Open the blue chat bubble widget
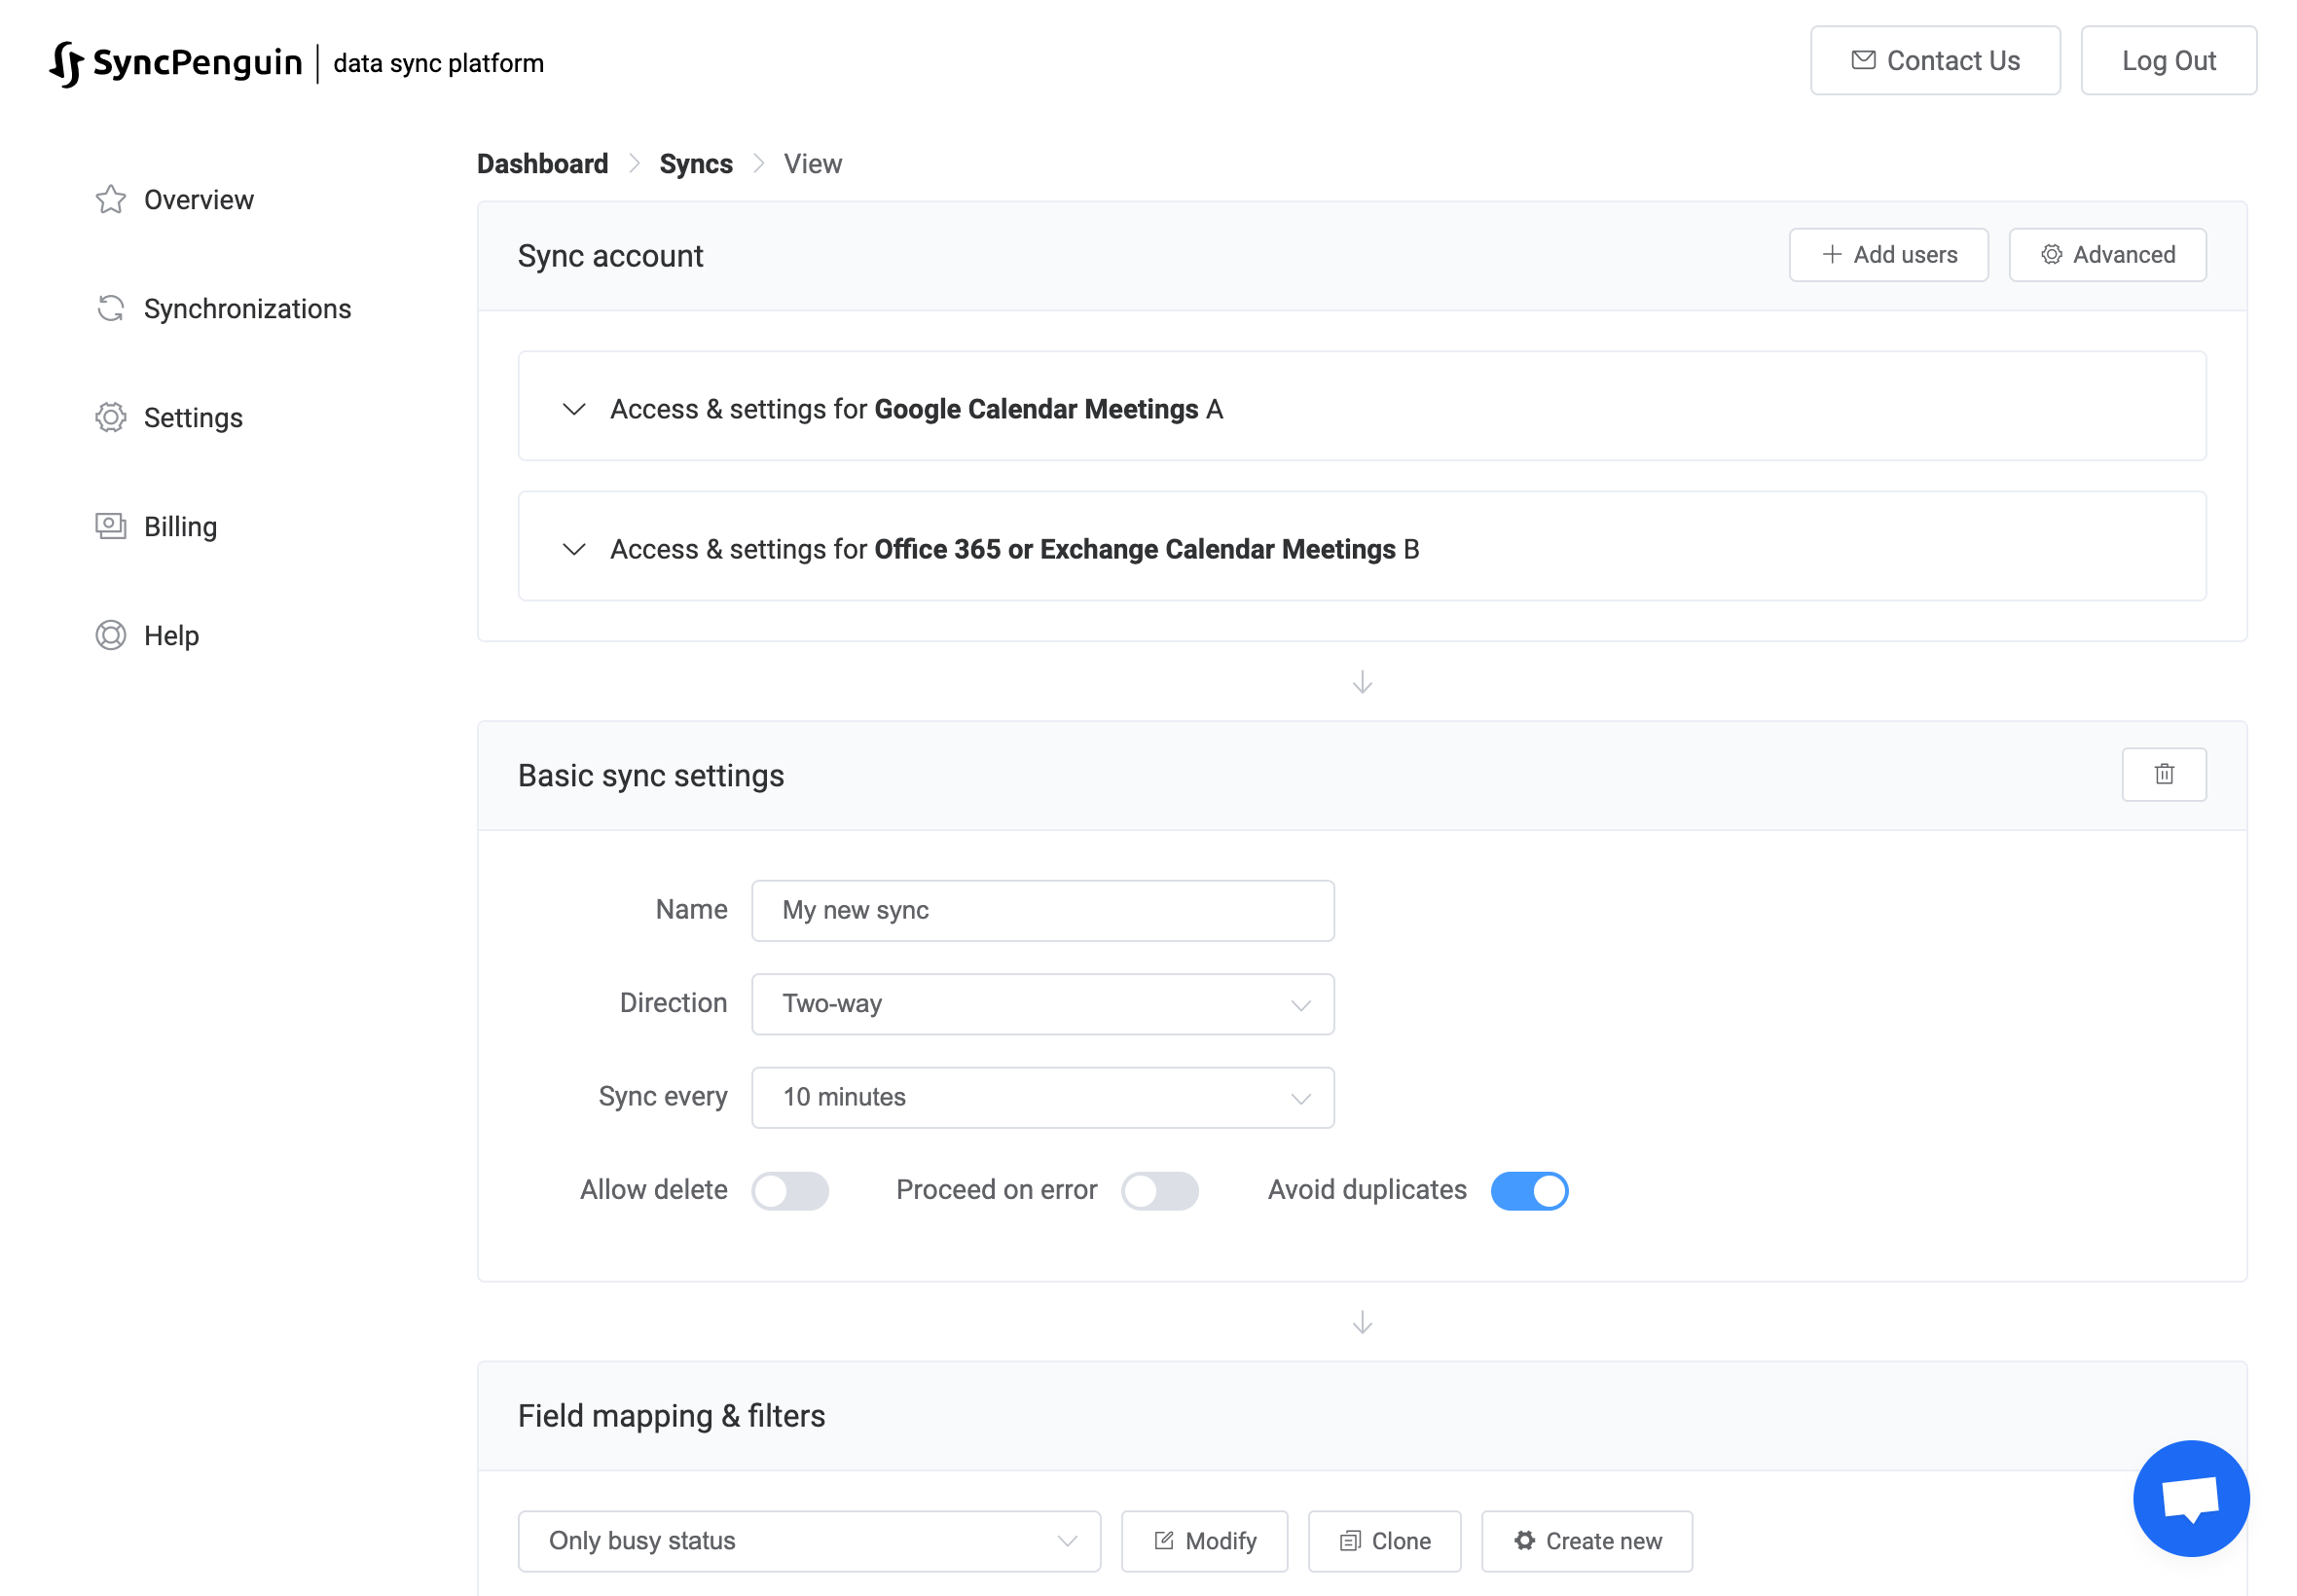Image resolution: width=2297 pixels, height=1596 pixels. tap(2190, 1498)
